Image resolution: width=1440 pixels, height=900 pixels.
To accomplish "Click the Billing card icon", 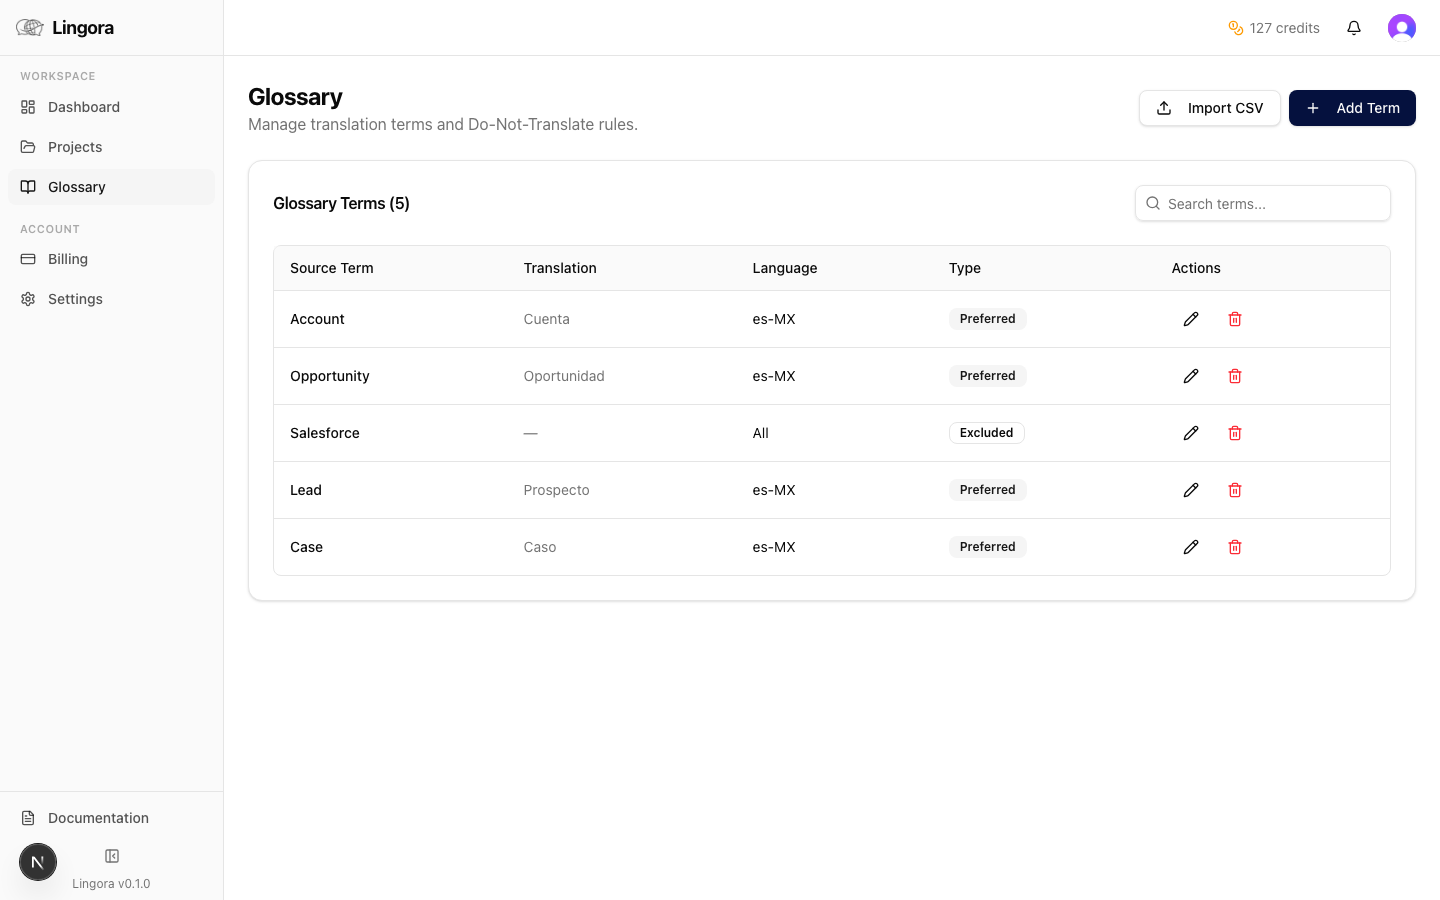I will tap(28, 259).
